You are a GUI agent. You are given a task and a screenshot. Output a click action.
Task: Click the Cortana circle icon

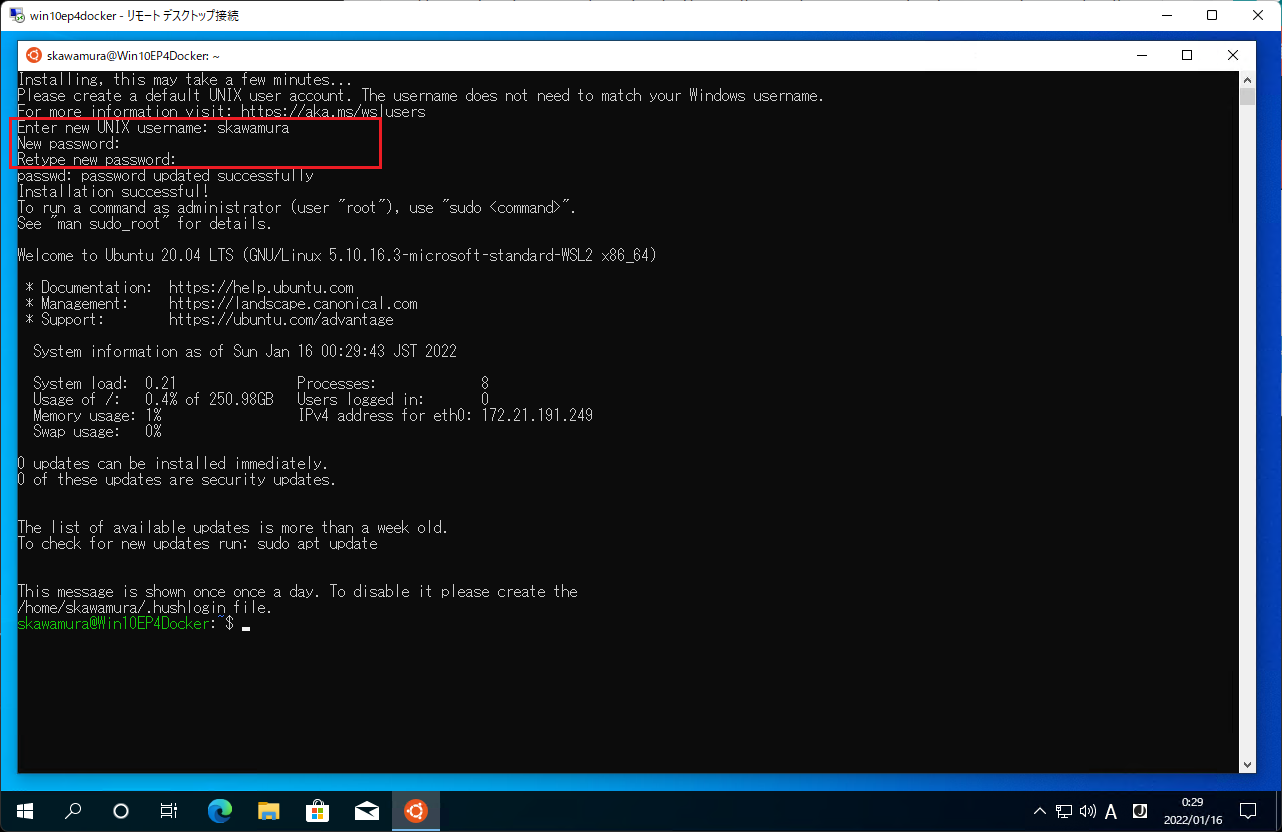pos(120,811)
